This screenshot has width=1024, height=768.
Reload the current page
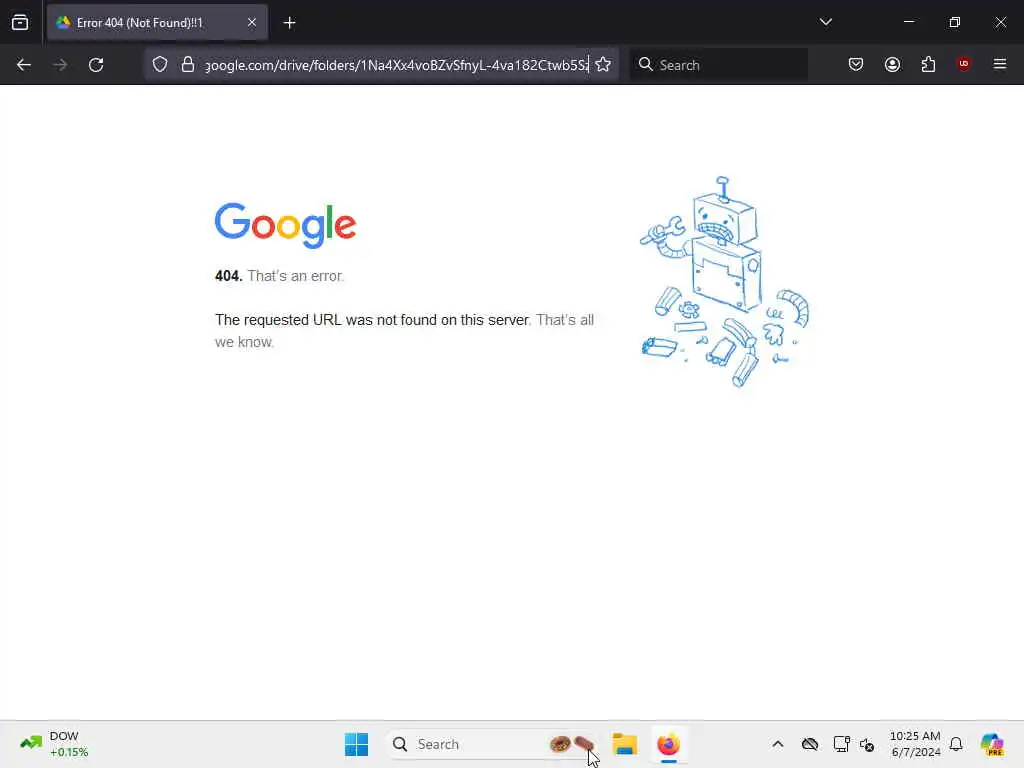pos(96,65)
